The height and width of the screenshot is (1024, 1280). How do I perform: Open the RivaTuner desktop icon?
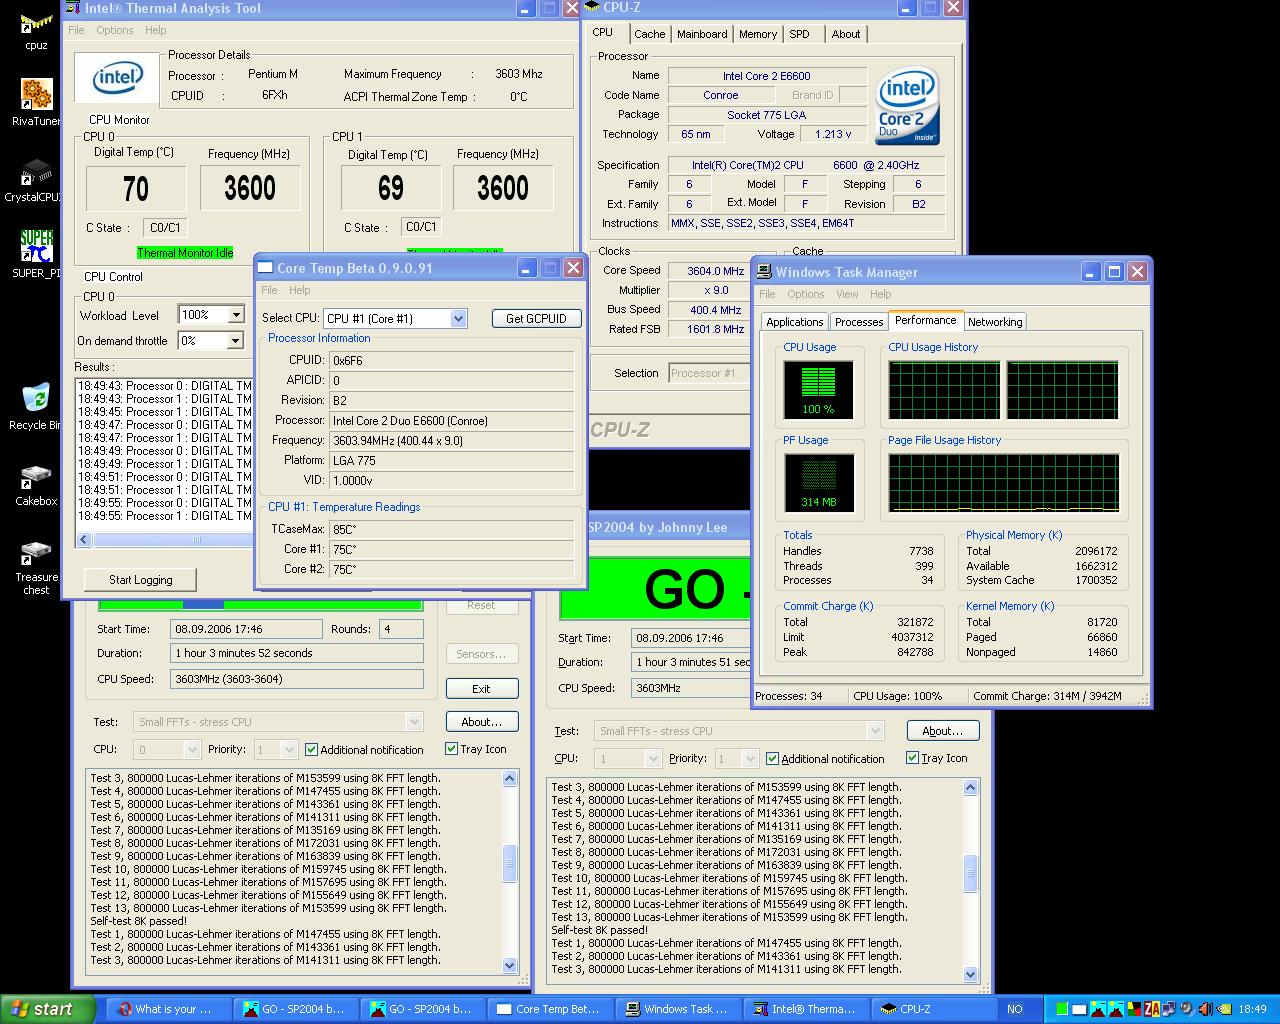pyautogui.click(x=36, y=102)
